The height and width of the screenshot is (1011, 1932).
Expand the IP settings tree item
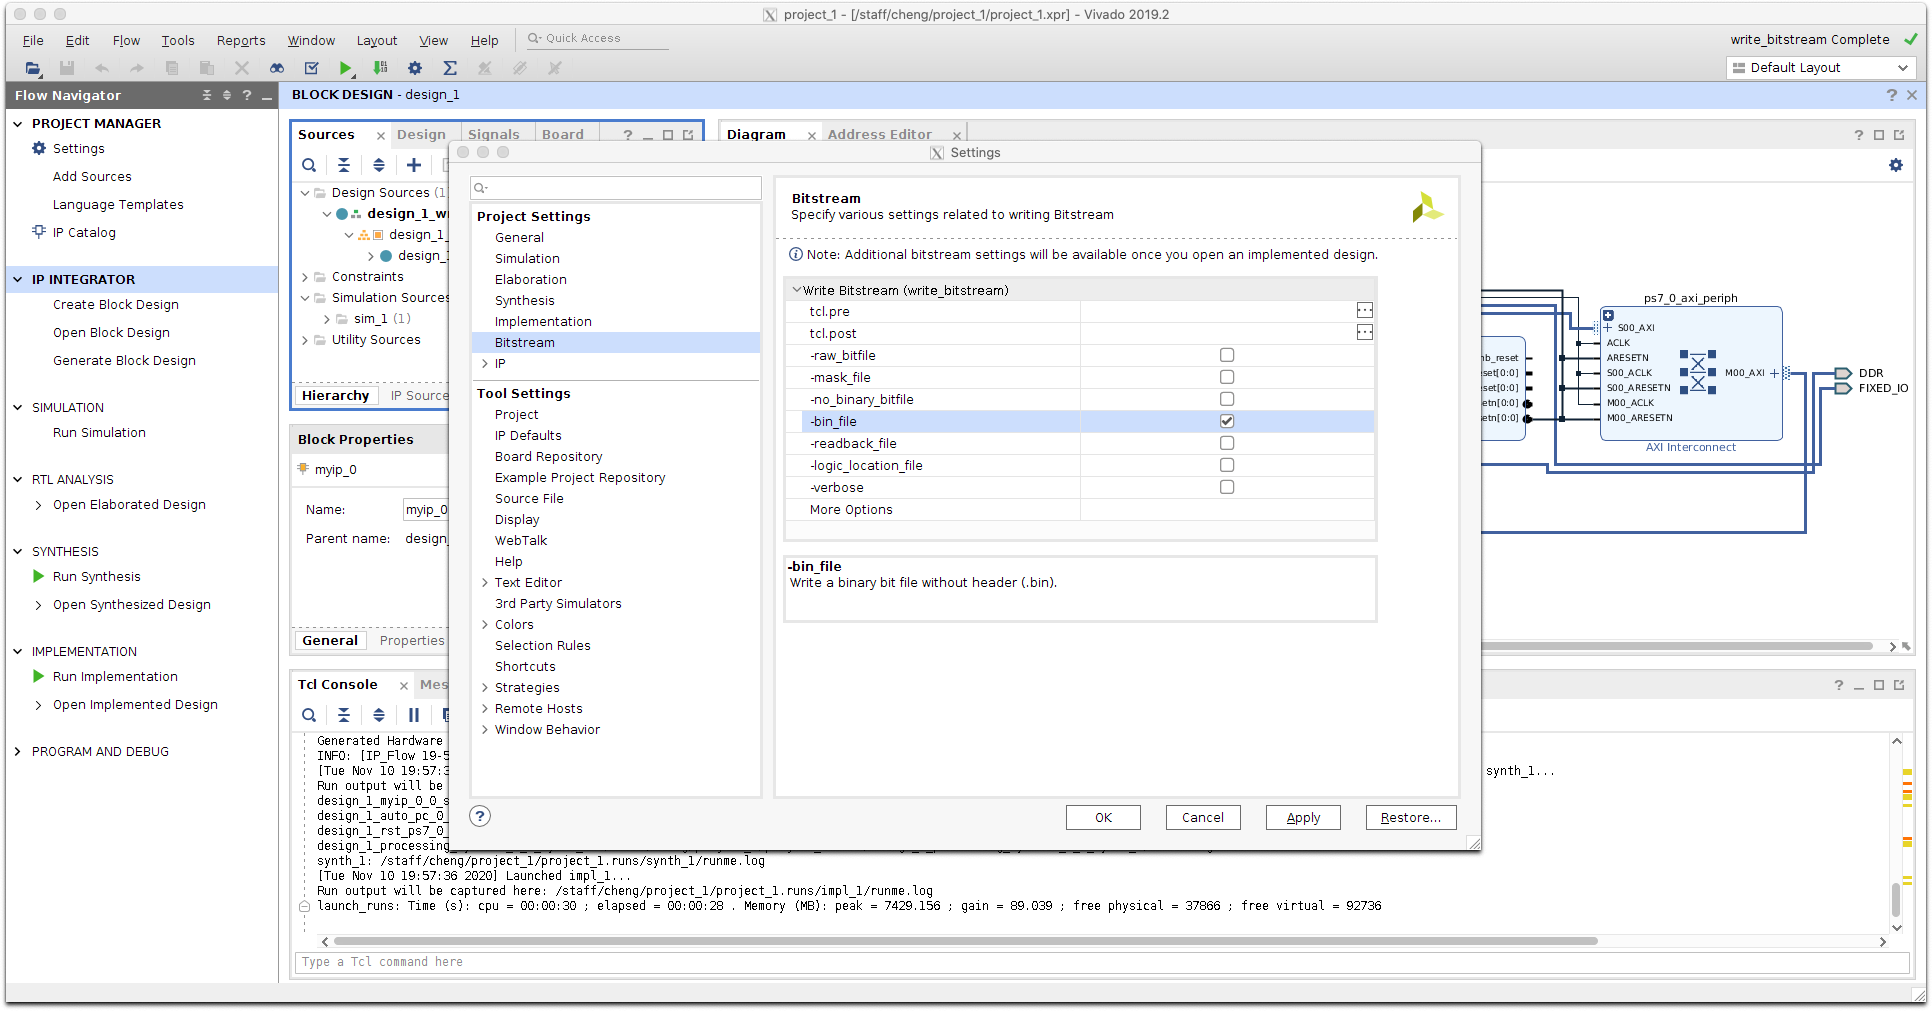(x=485, y=364)
